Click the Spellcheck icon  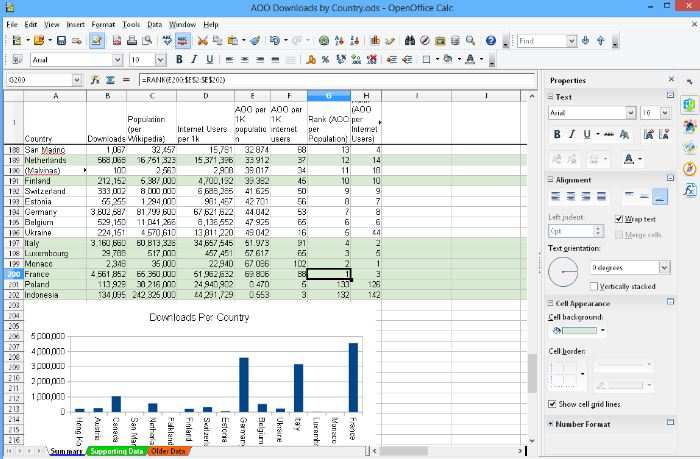click(x=167, y=41)
